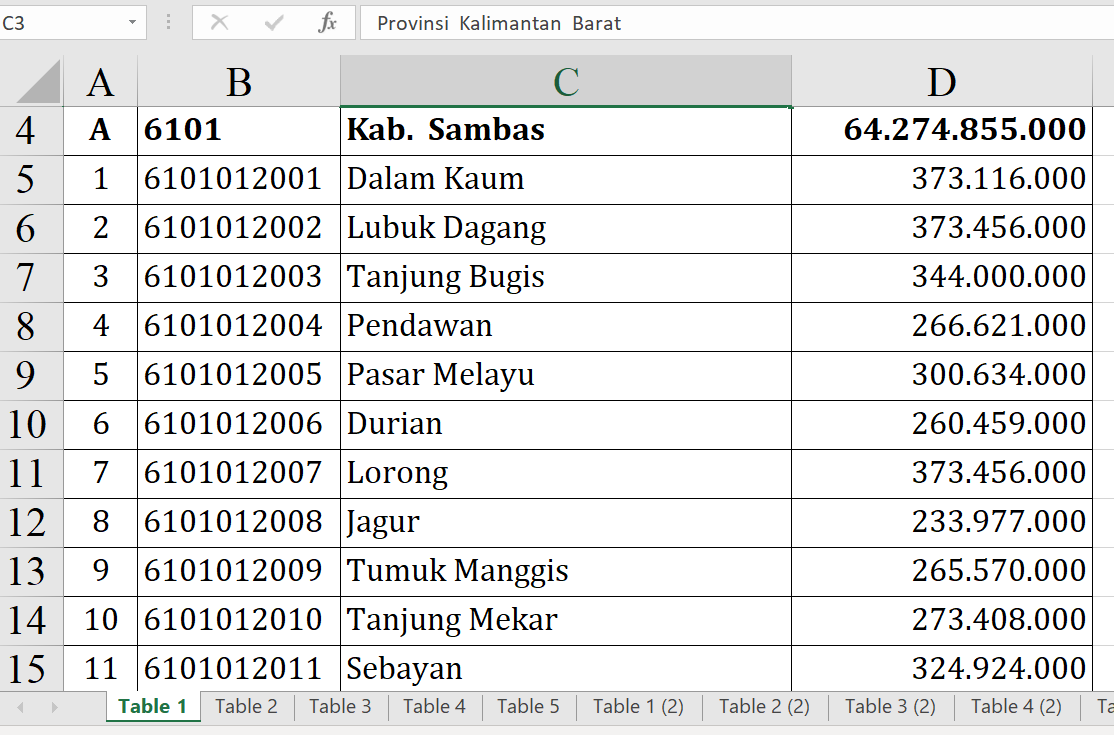Screen dimensions: 1114x735
Task: Select the Kab. Sambas cell
Action: click(x=565, y=130)
